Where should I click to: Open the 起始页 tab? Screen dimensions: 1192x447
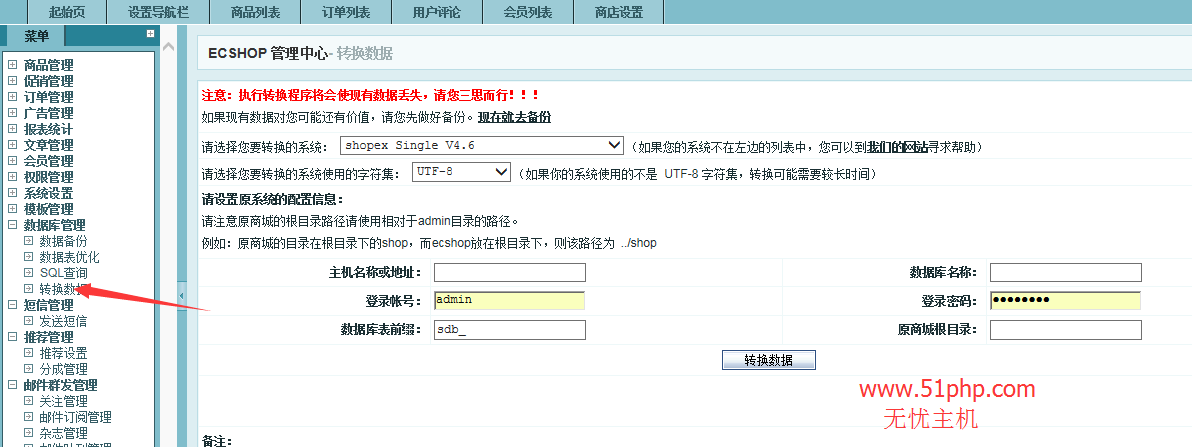point(66,12)
